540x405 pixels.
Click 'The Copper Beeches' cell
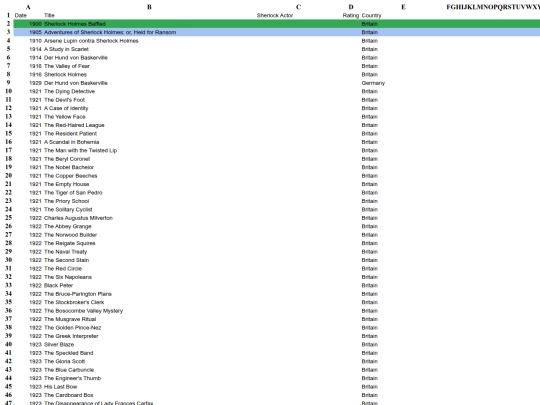coord(71,176)
